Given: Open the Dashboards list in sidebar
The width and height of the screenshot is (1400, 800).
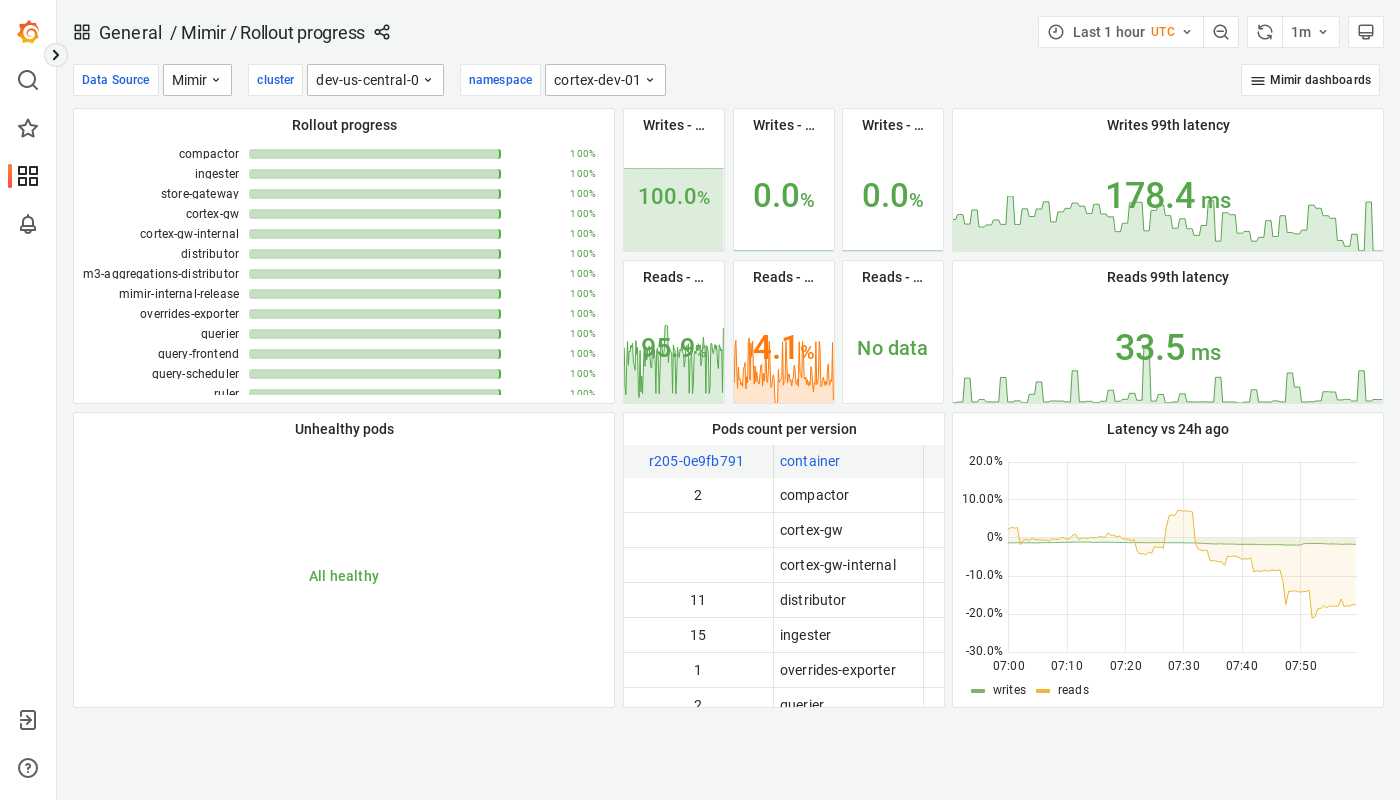Looking at the screenshot, I should click(x=27, y=176).
